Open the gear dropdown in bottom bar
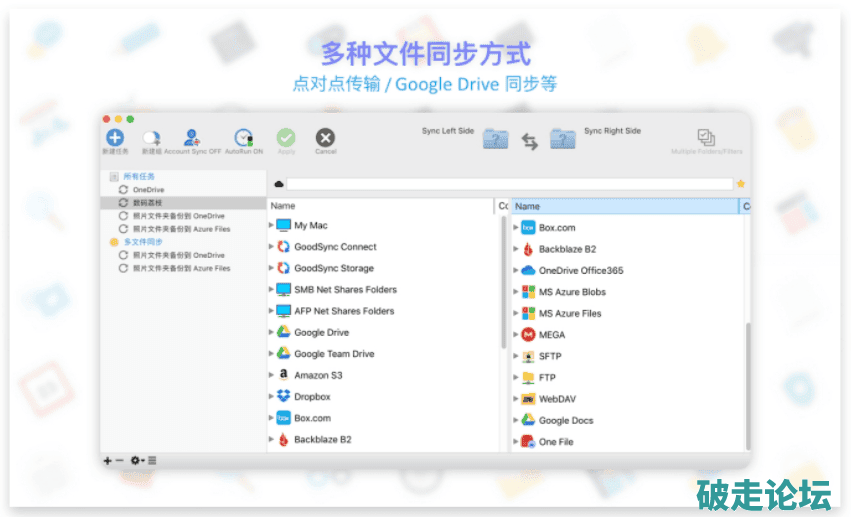This screenshot has height=517, width=851. [137, 460]
